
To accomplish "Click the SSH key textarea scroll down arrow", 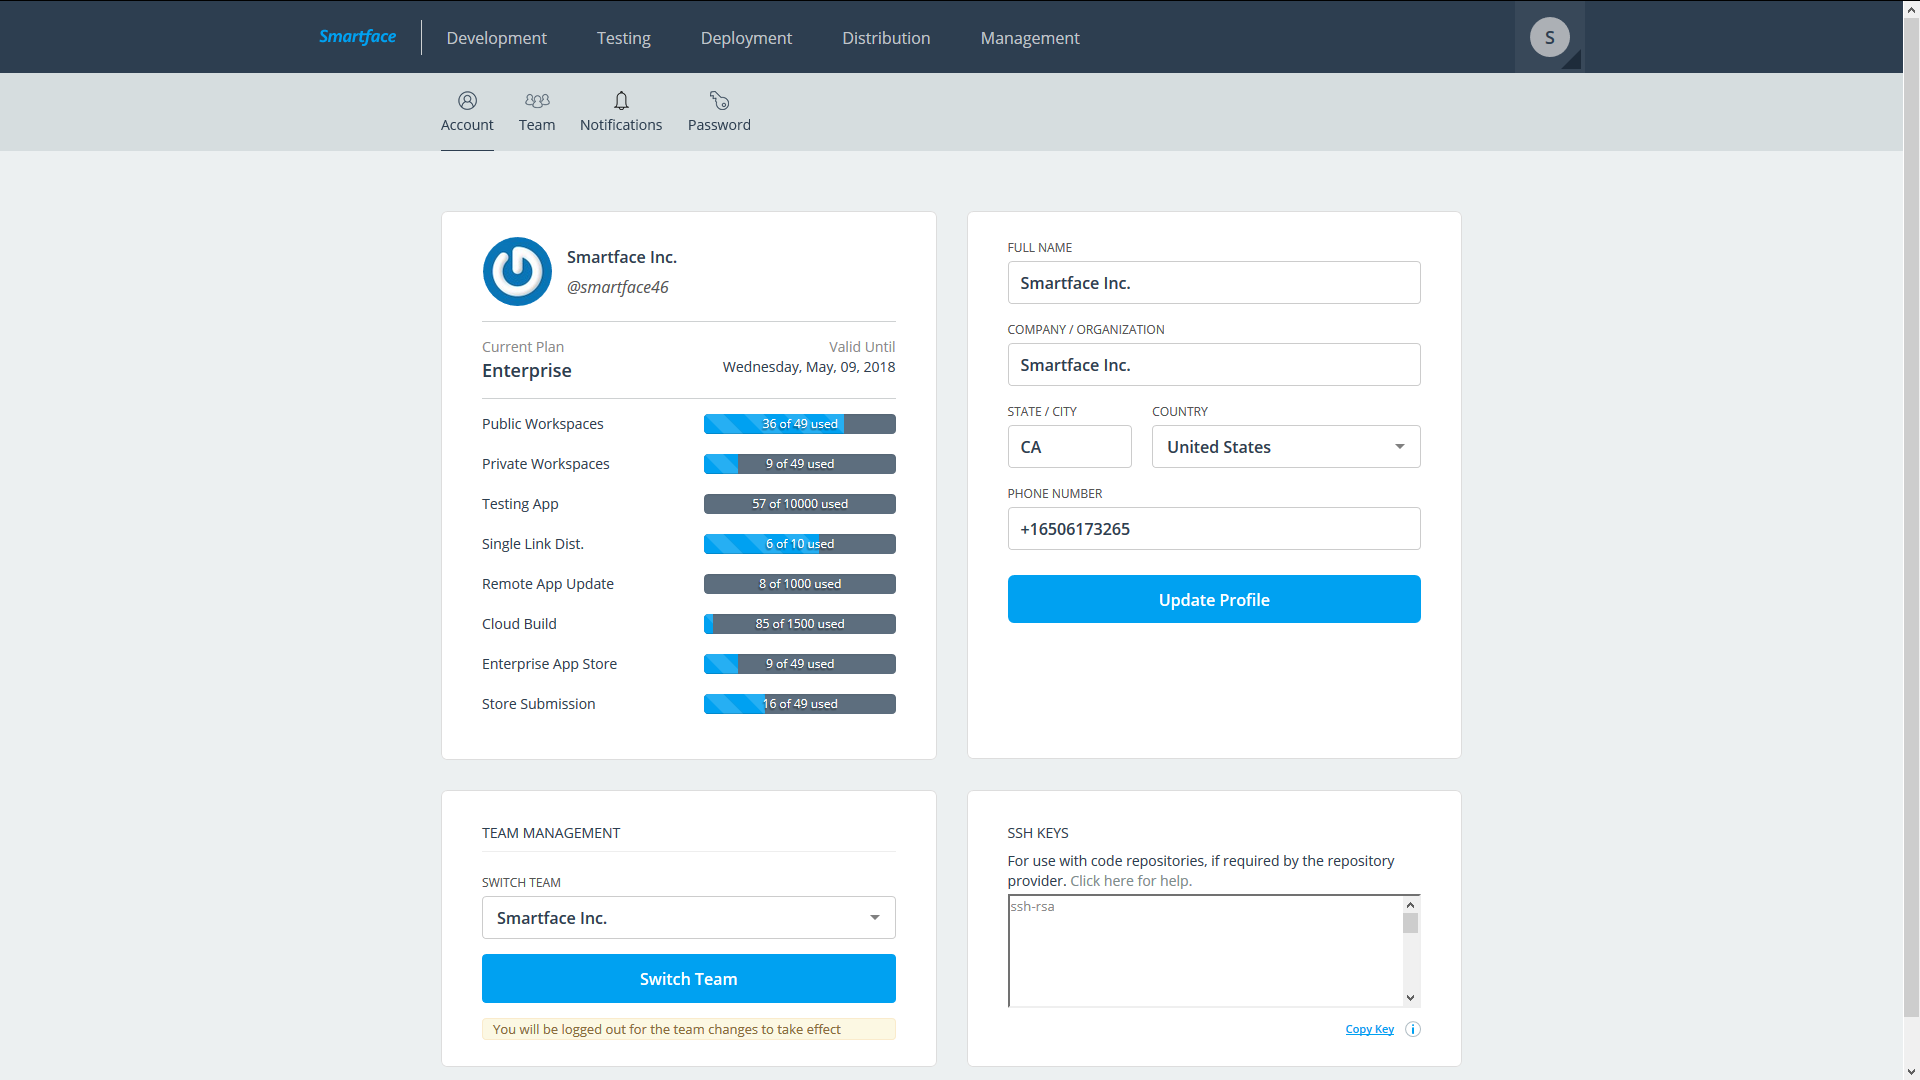I will click(1410, 998).
